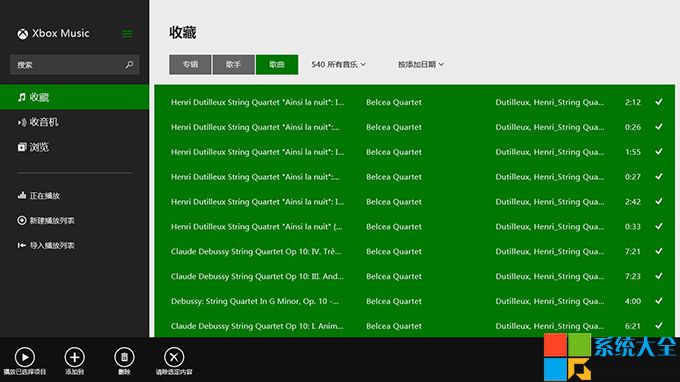Click the import playlist arrow icon

tap(22, 245)
